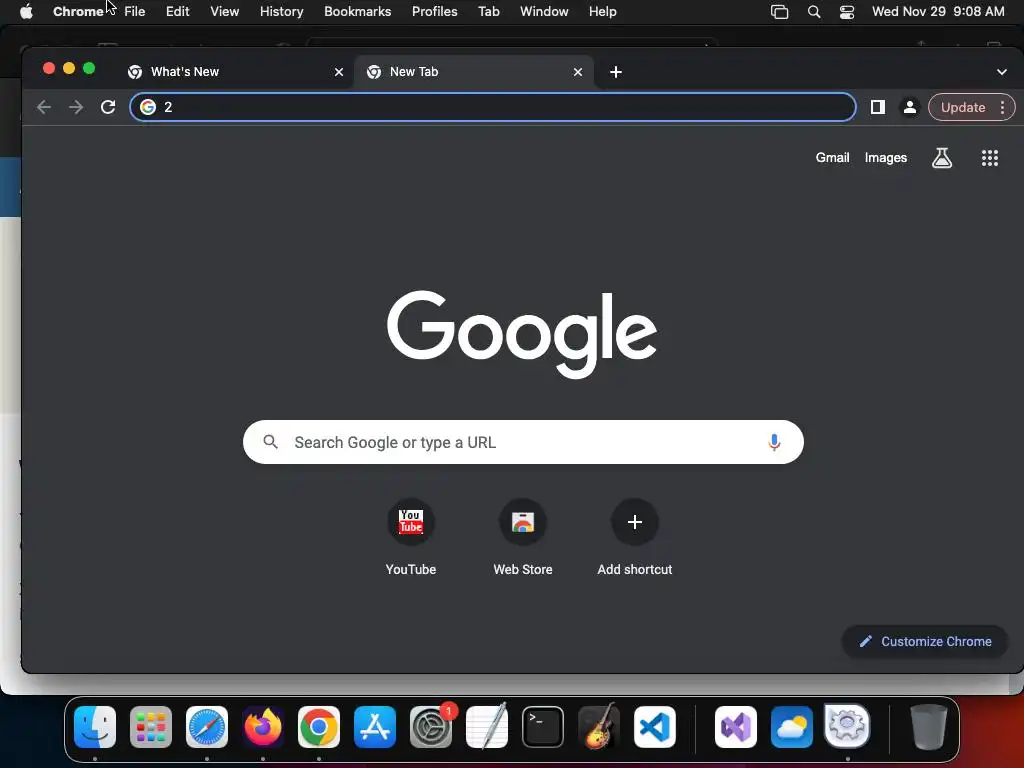Open the Chrome application menu
The height and width of the screenshot is (768, 1024).
coord(78,12)
